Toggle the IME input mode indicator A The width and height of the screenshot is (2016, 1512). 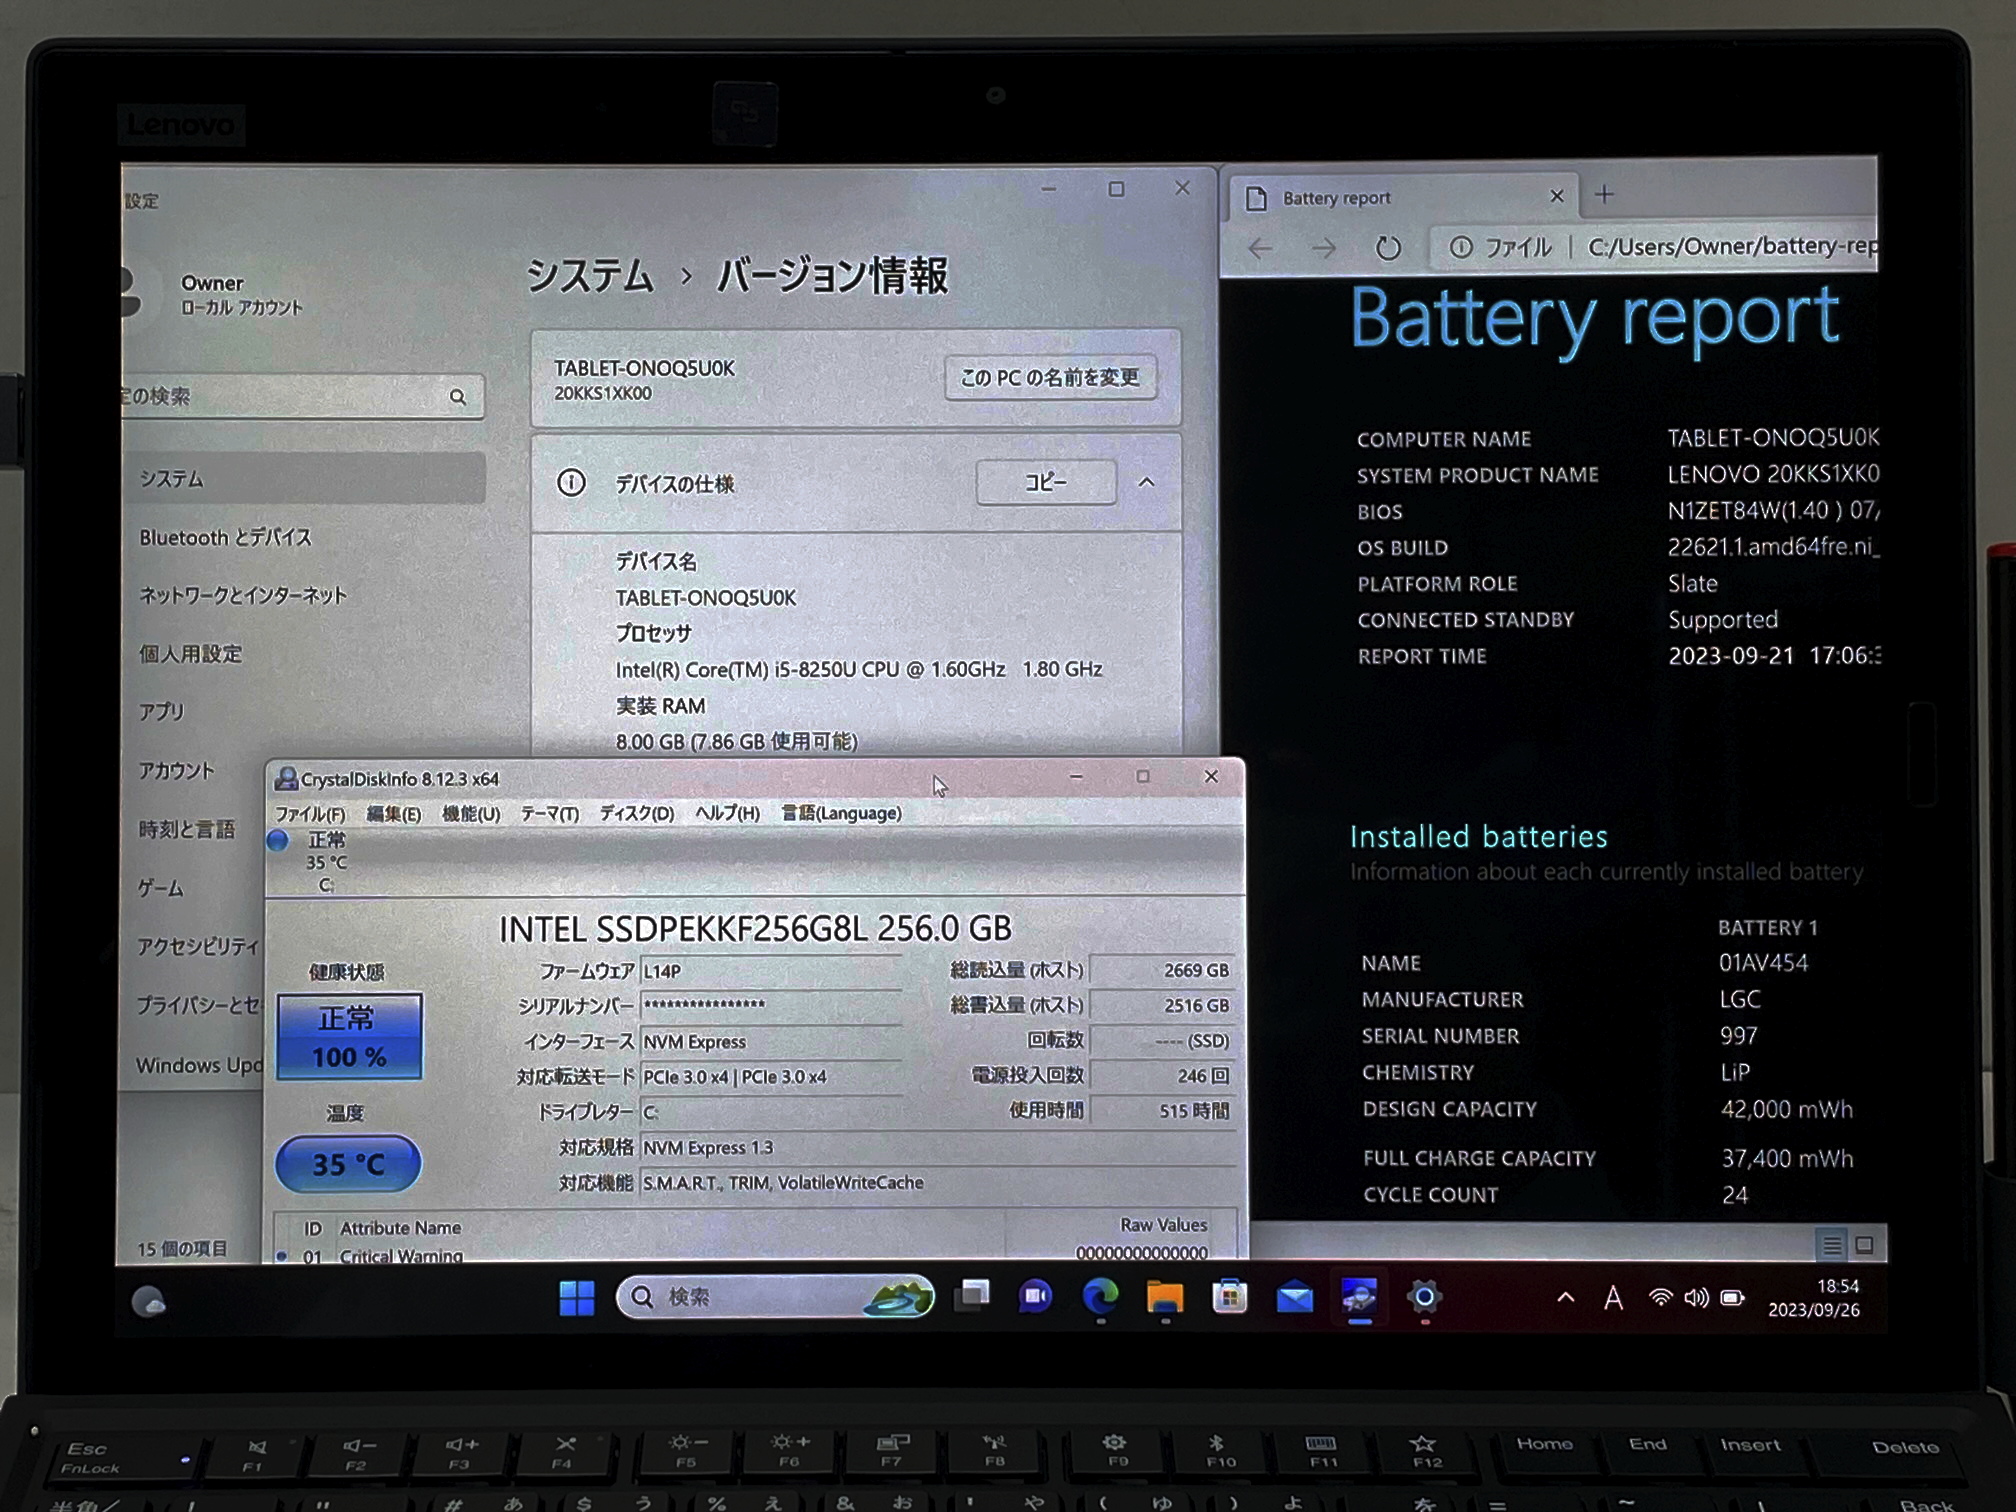[x=1613, y=1298]
